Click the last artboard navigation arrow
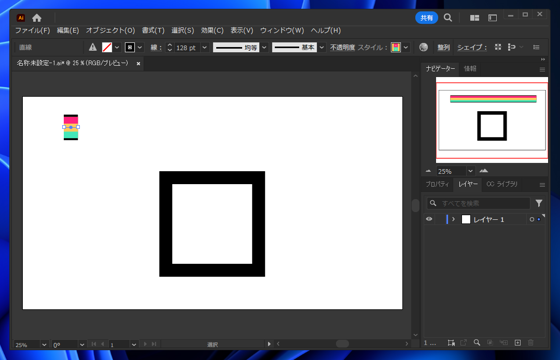This screenshot has height=360, width=560. [x=154, y=344]
